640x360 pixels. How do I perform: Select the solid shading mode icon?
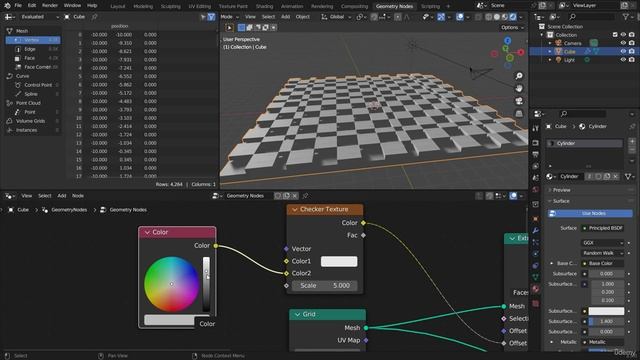[497, 17]
